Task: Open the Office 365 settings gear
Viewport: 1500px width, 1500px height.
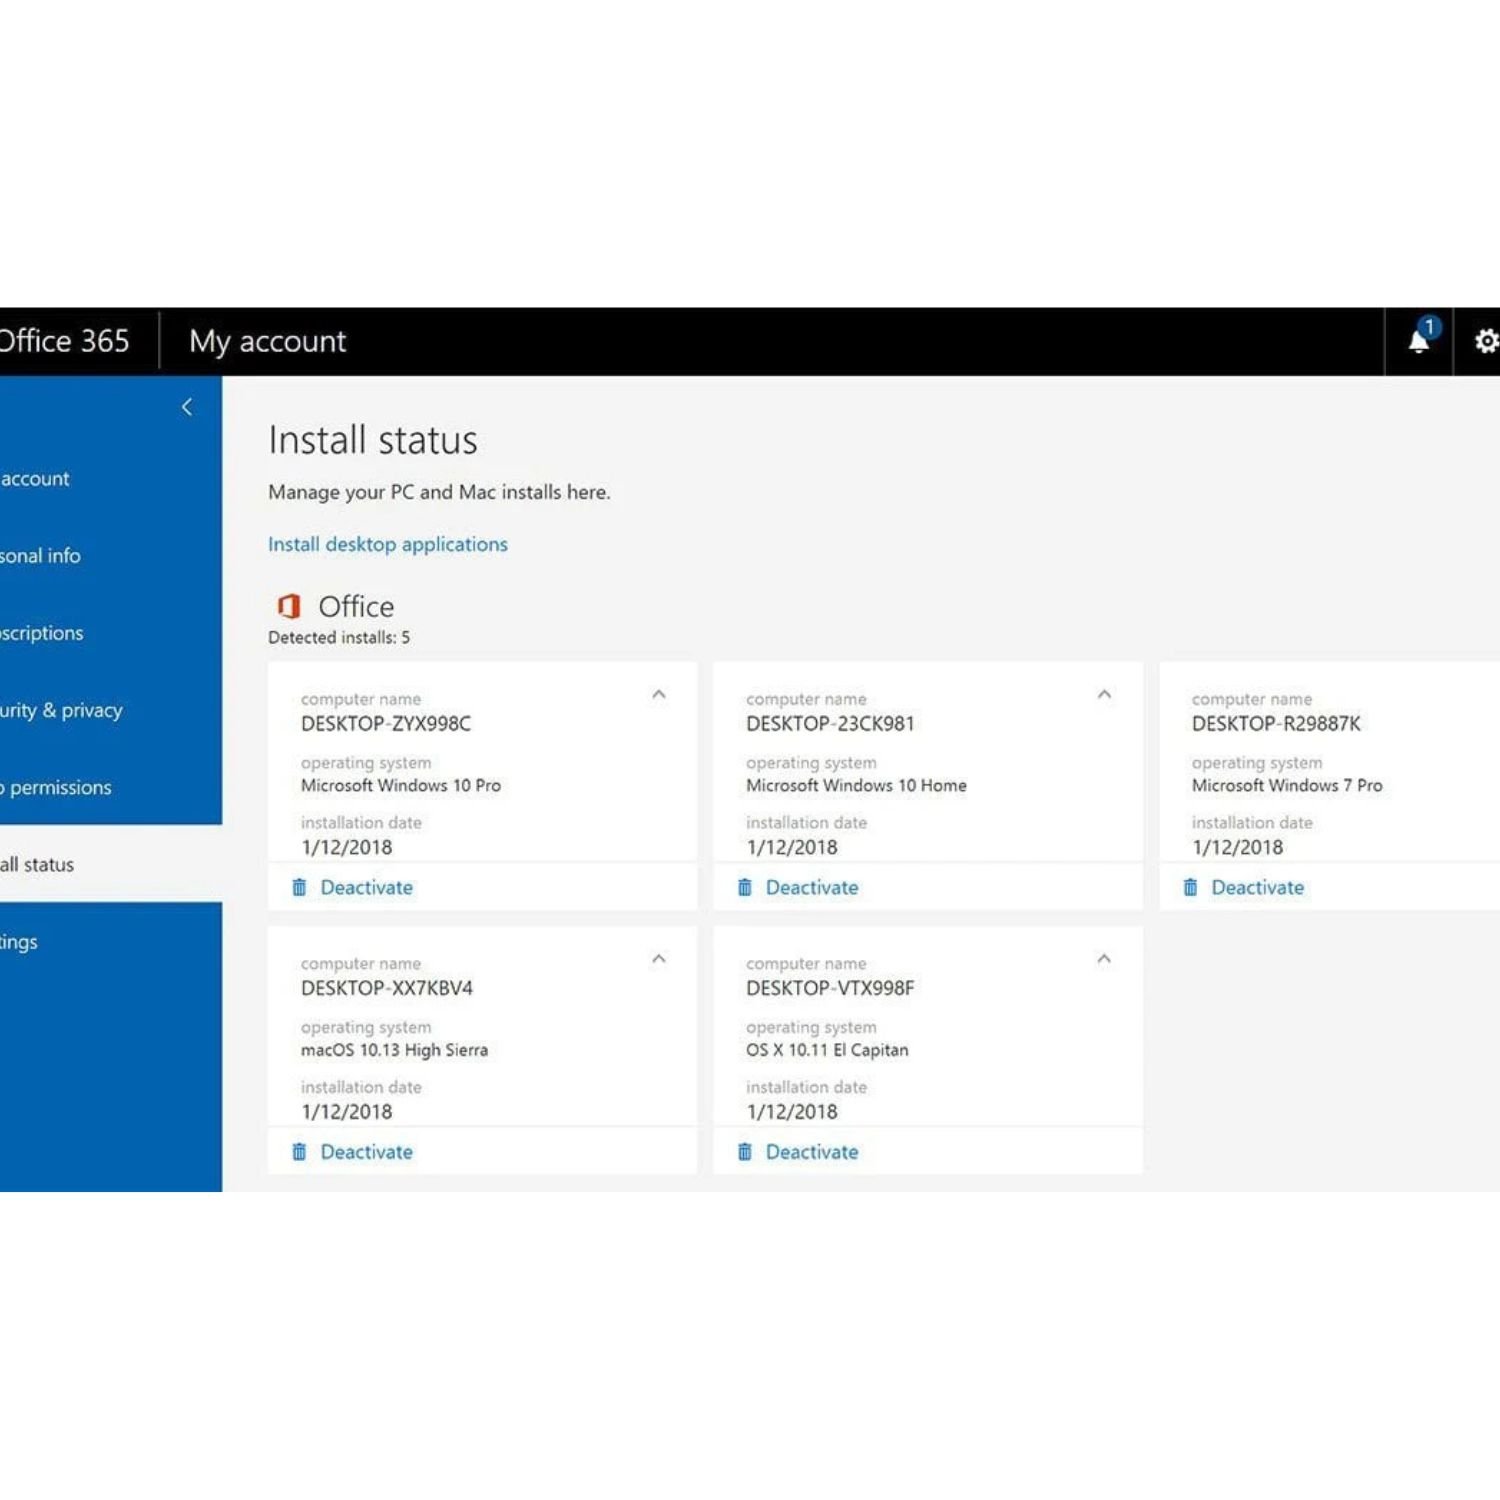Action: [1485, 341]
